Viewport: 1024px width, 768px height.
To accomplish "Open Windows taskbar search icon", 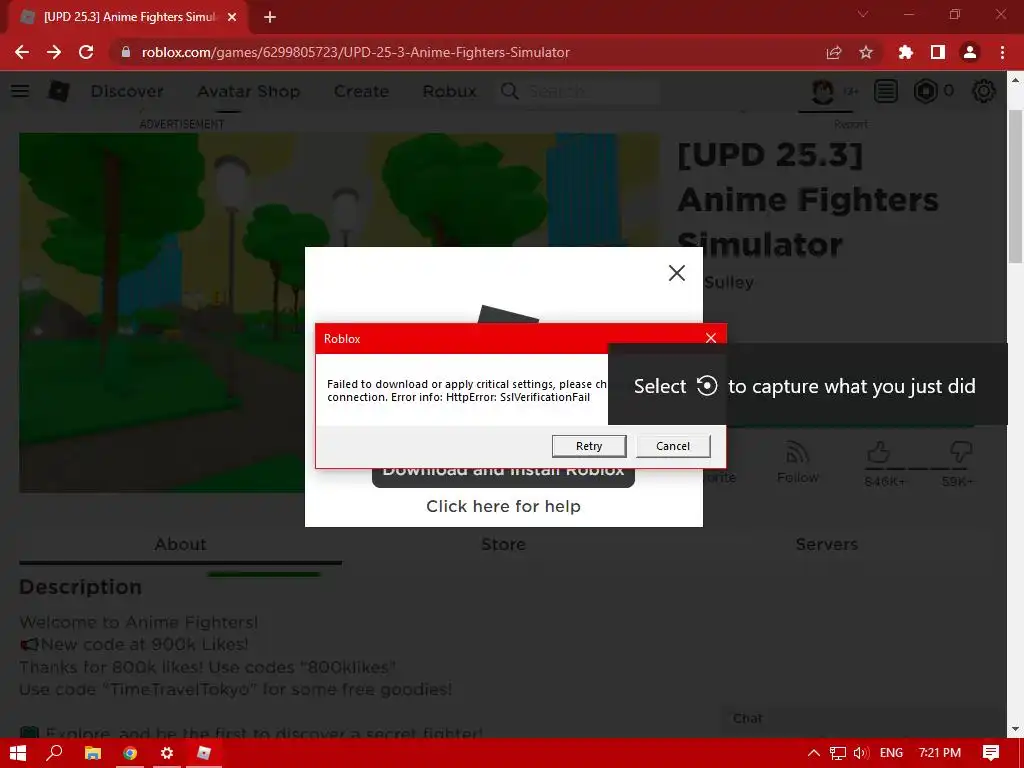I will coord(54,753).
